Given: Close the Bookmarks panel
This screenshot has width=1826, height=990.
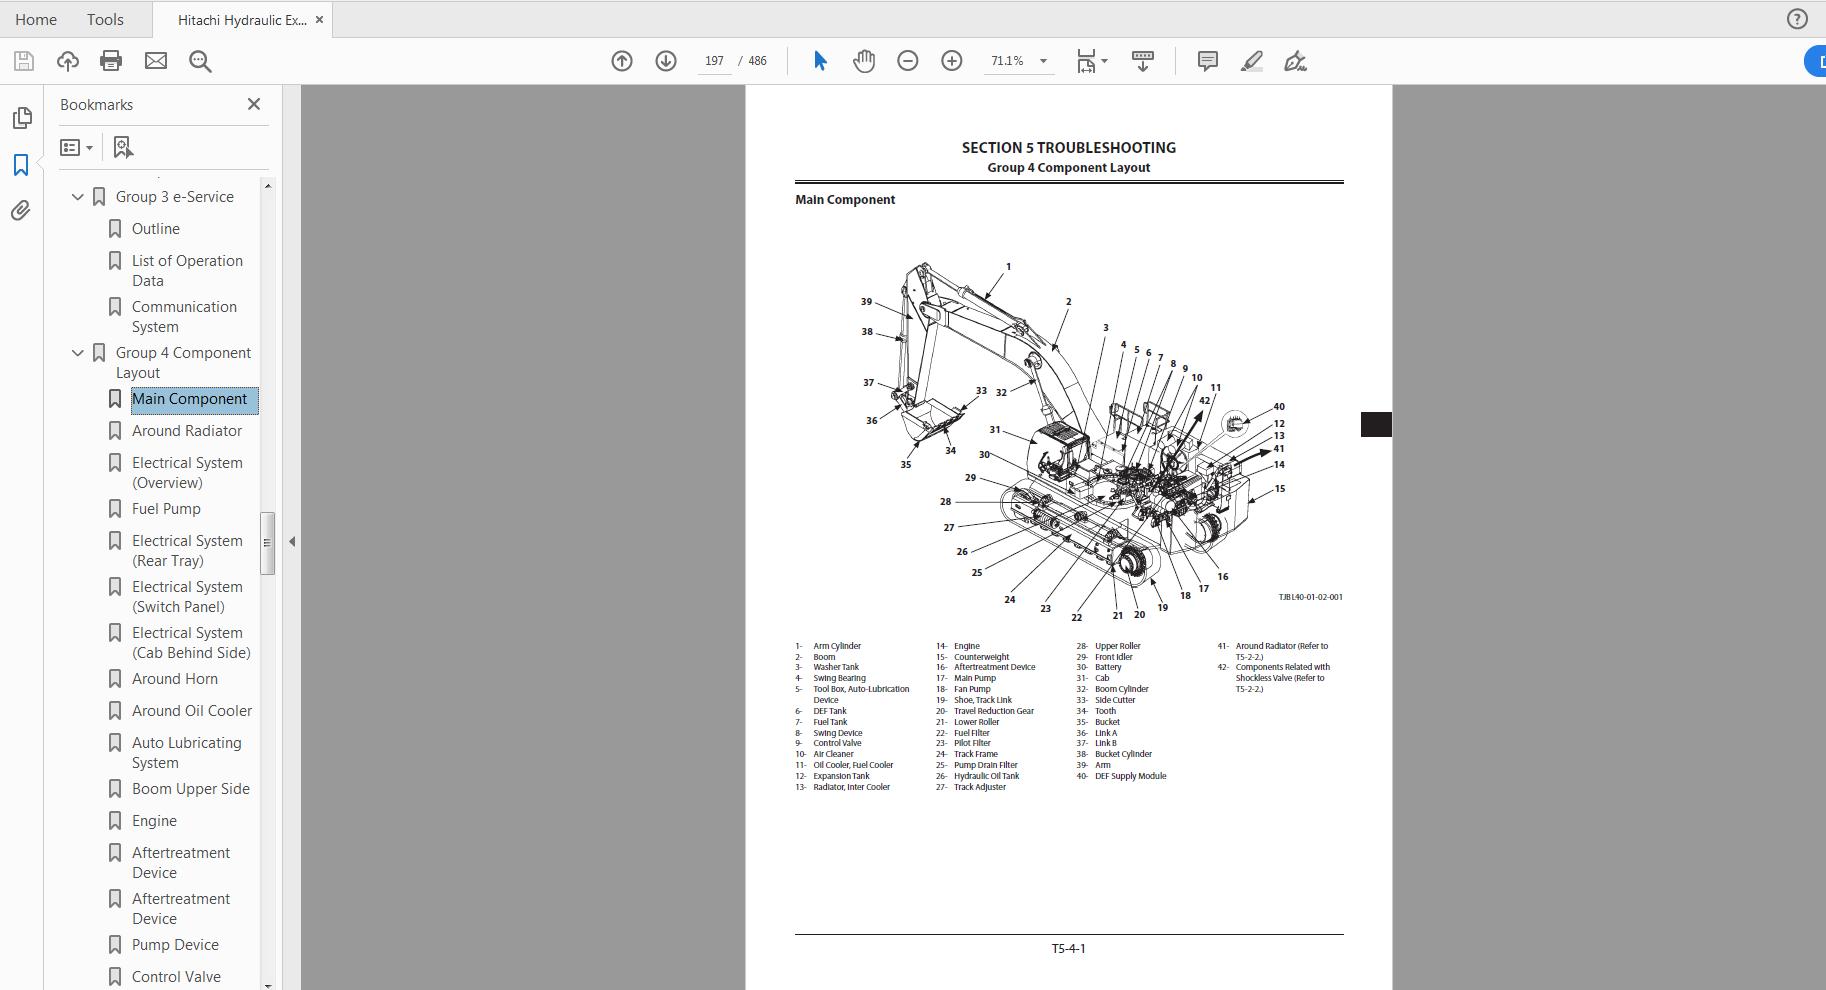Looking at the screenshot, I should (x=254, y=104).
